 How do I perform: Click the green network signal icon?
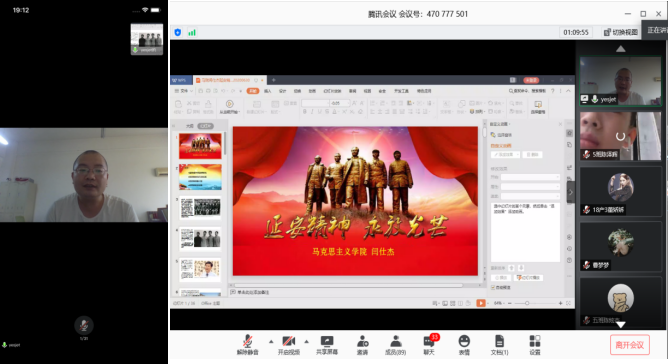(192, 32)
